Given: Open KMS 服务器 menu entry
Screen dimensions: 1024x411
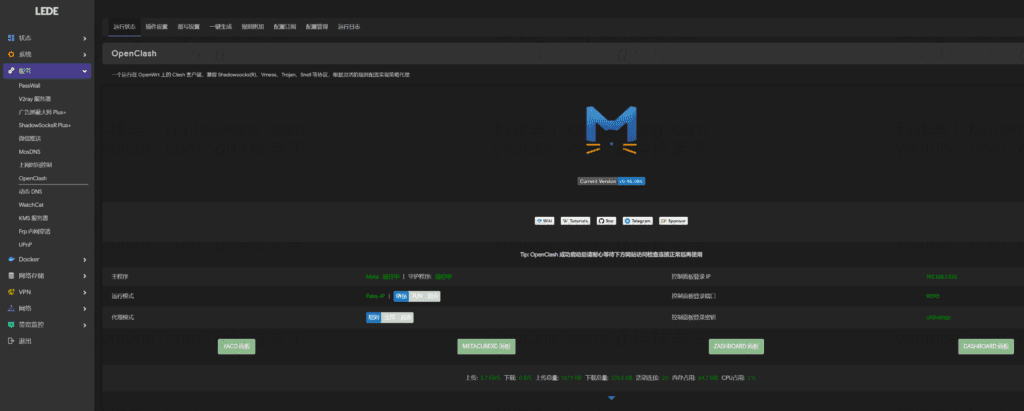Looking at the screenshot, I should tap(33, 218).
